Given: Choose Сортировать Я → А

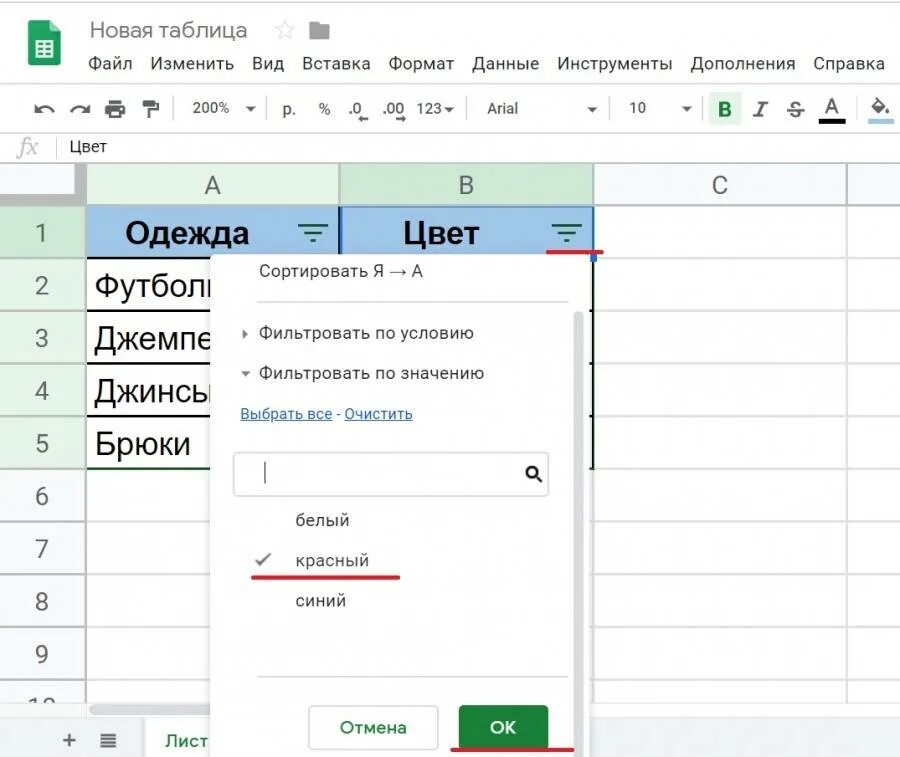Looking at the screenshot, I should tap(341, 271).
